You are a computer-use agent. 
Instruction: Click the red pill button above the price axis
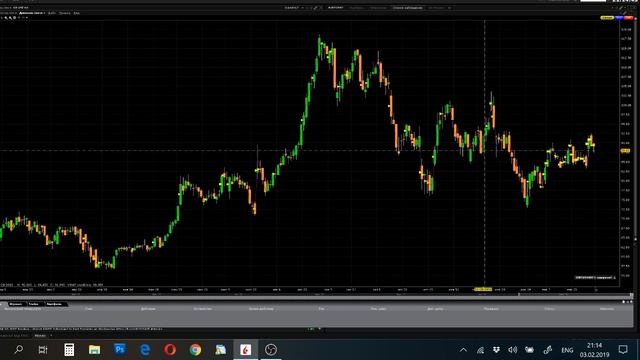pyautogui.click(x=628, y=18)
